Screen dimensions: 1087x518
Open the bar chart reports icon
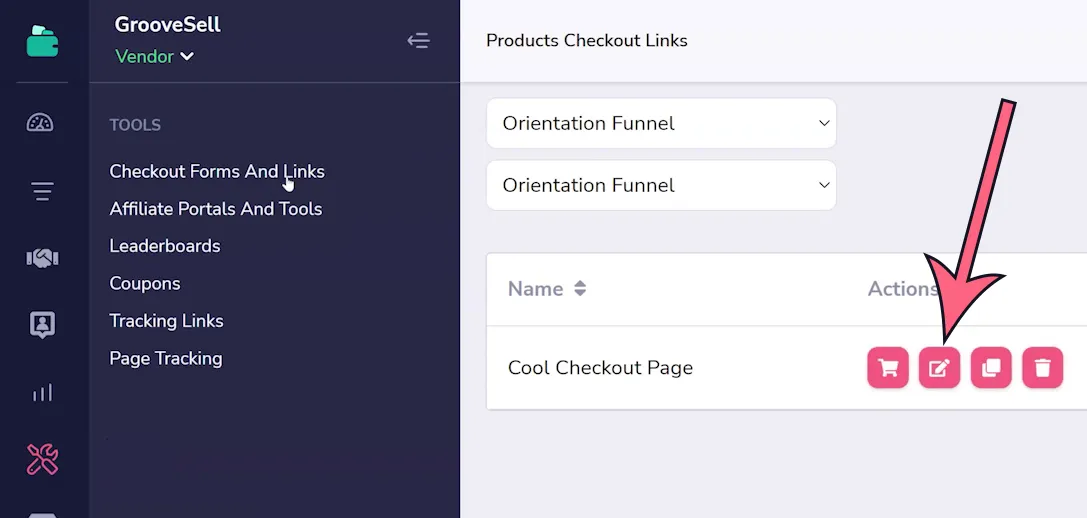(42, 393)
